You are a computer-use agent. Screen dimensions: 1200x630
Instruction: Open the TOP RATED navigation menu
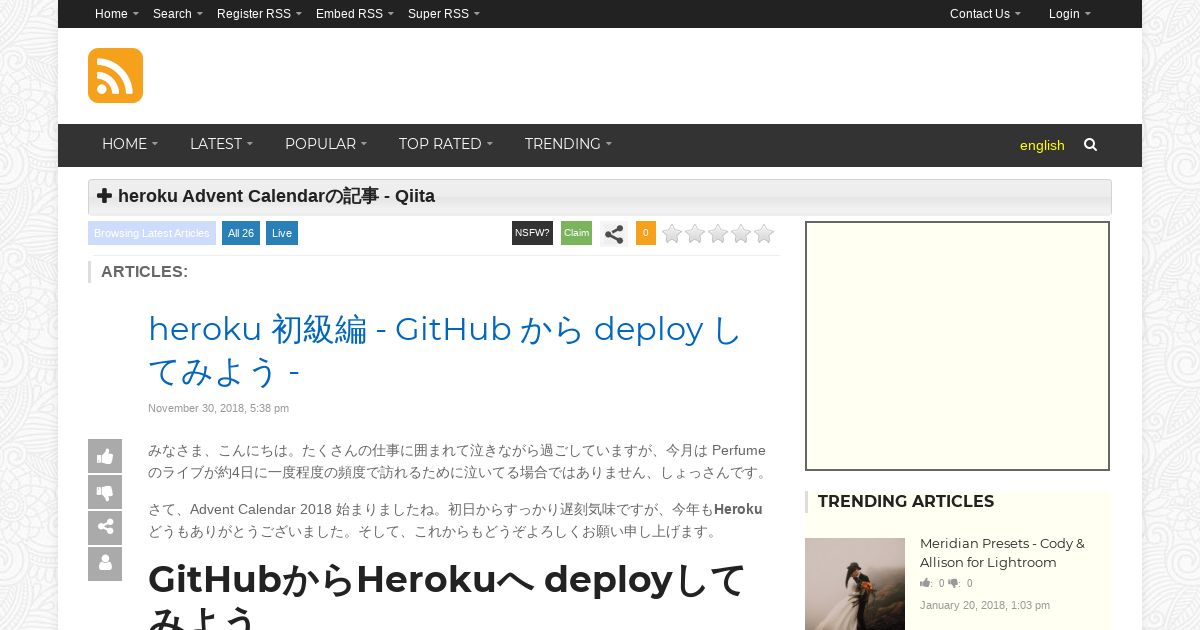coord(446,144)
